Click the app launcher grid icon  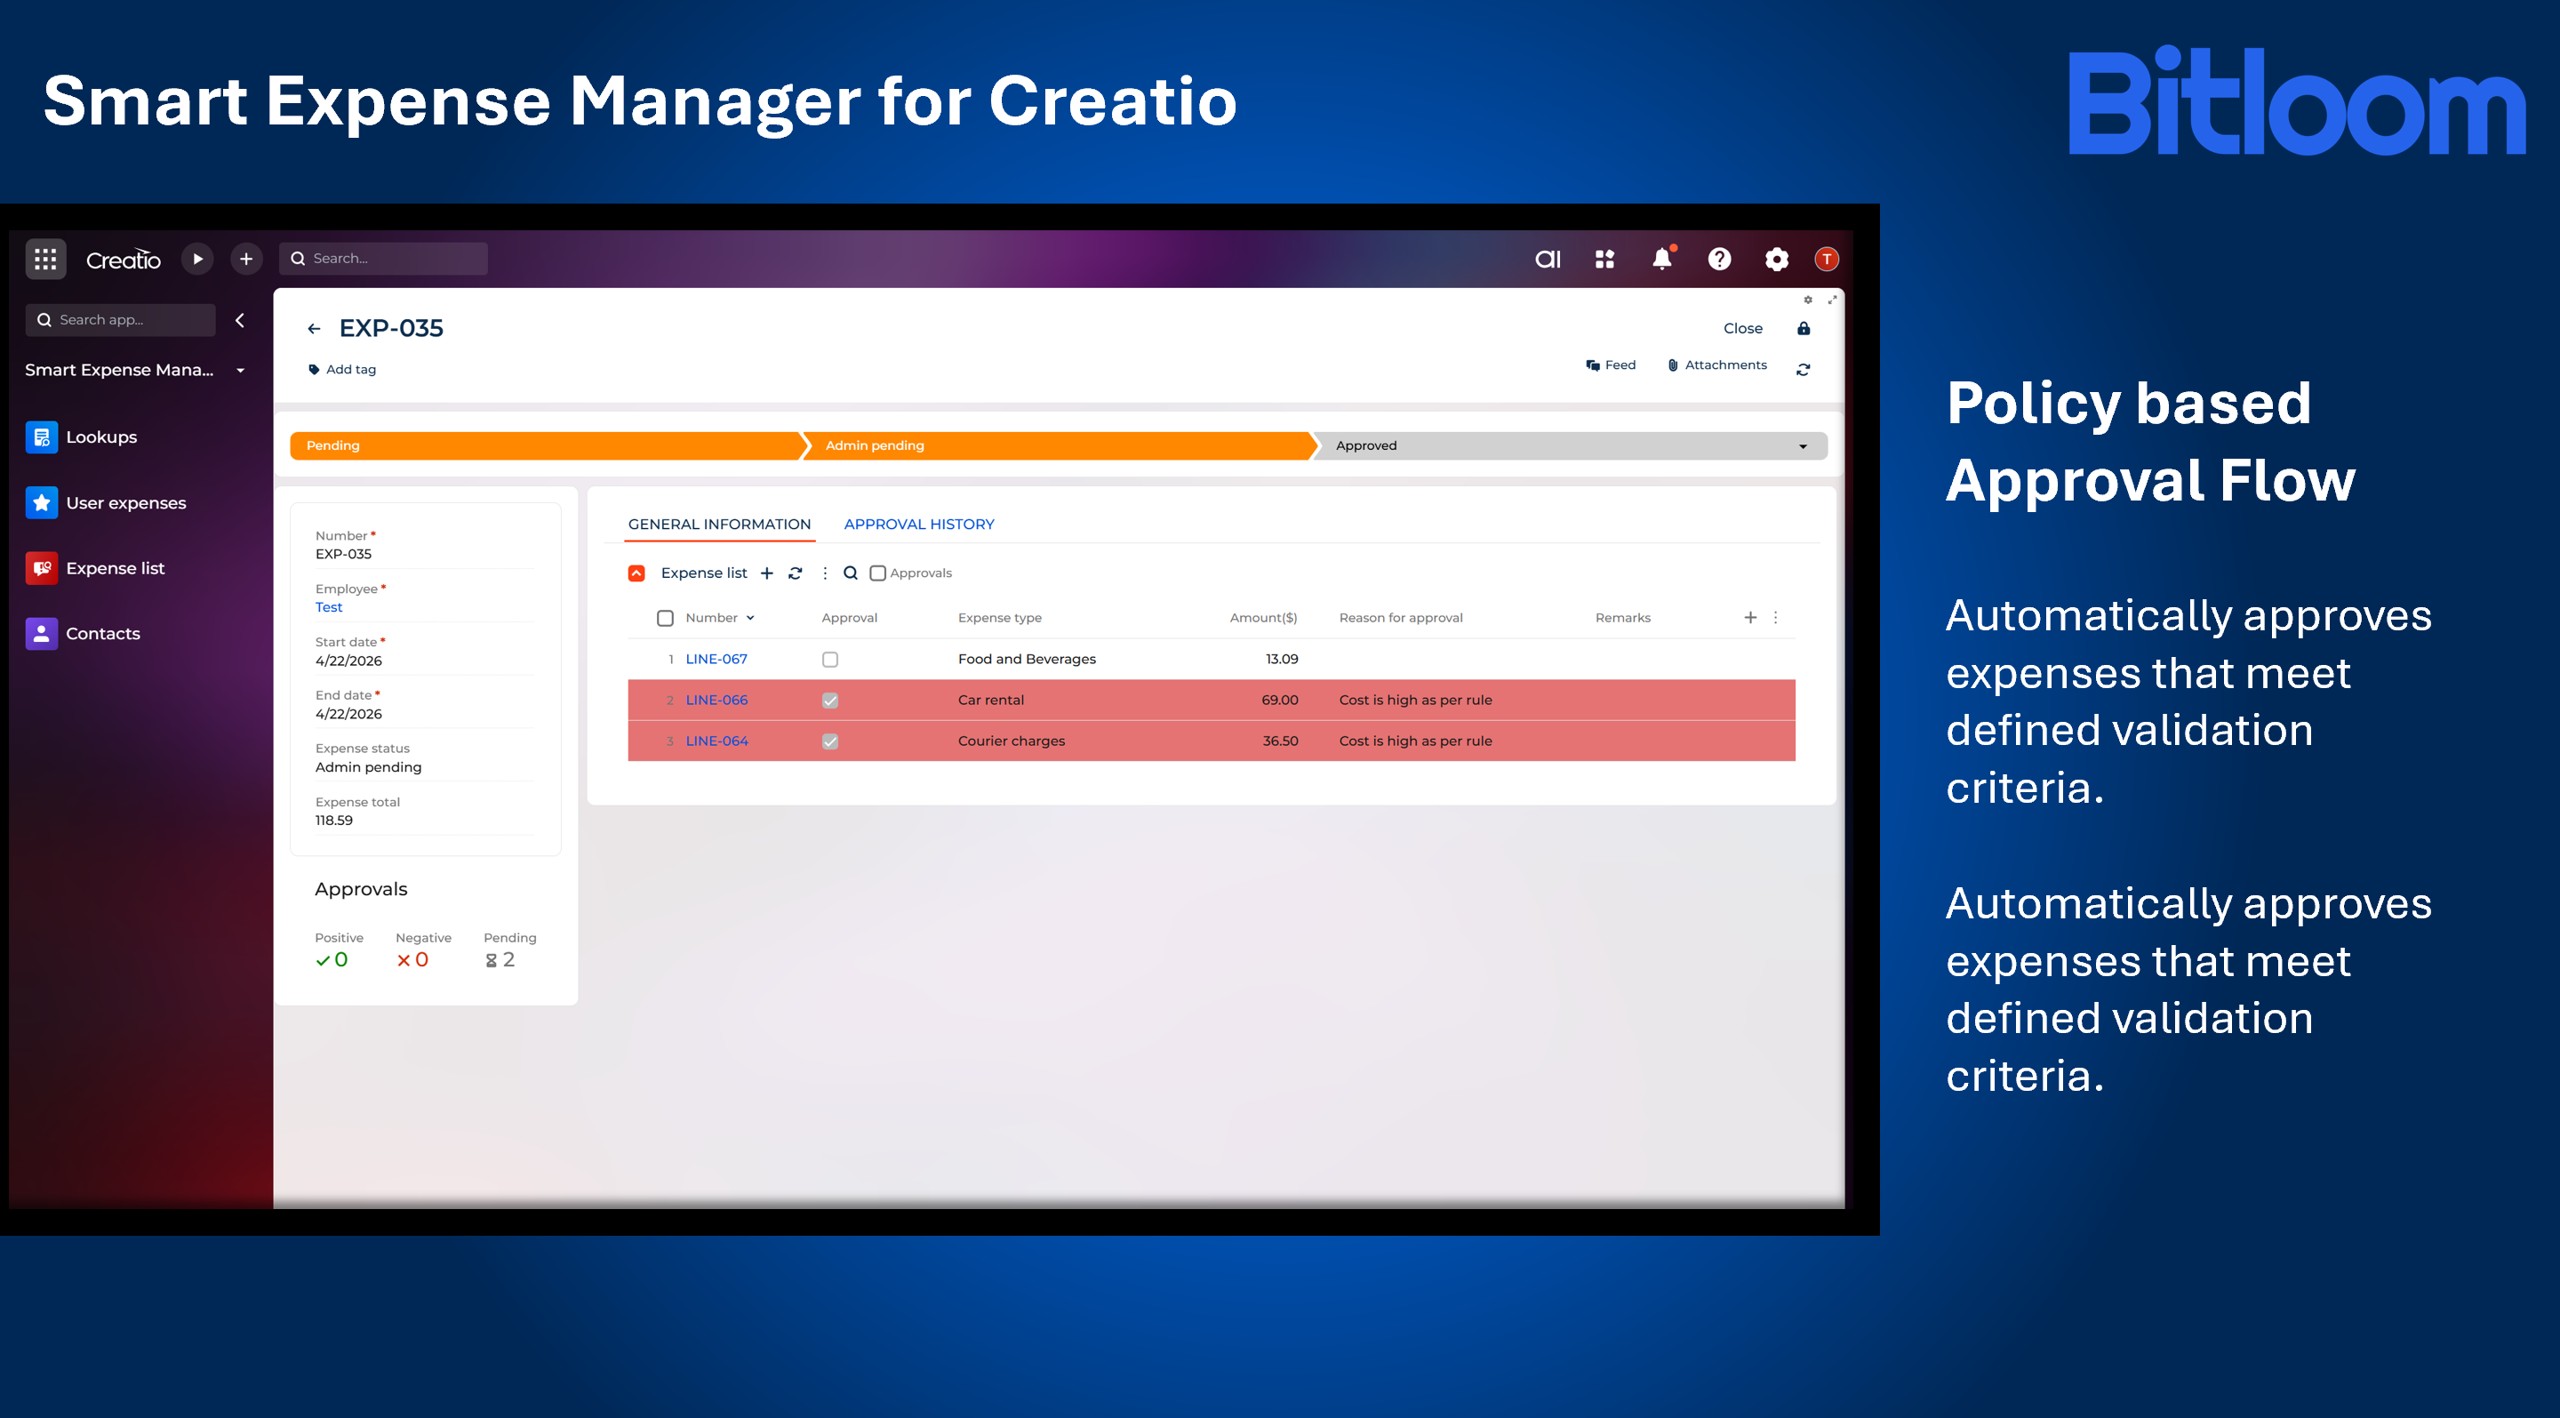coord(45,259)
